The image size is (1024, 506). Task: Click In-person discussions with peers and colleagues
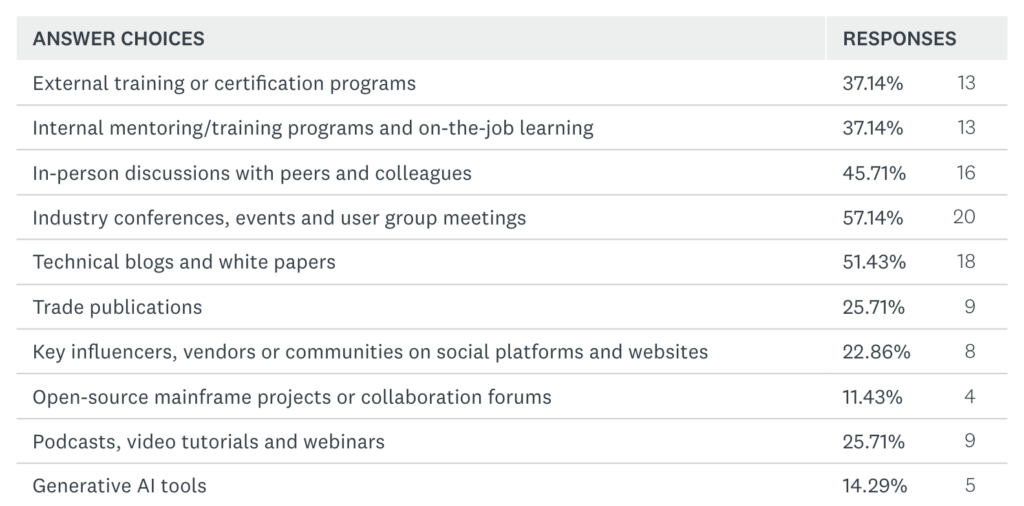252,174
